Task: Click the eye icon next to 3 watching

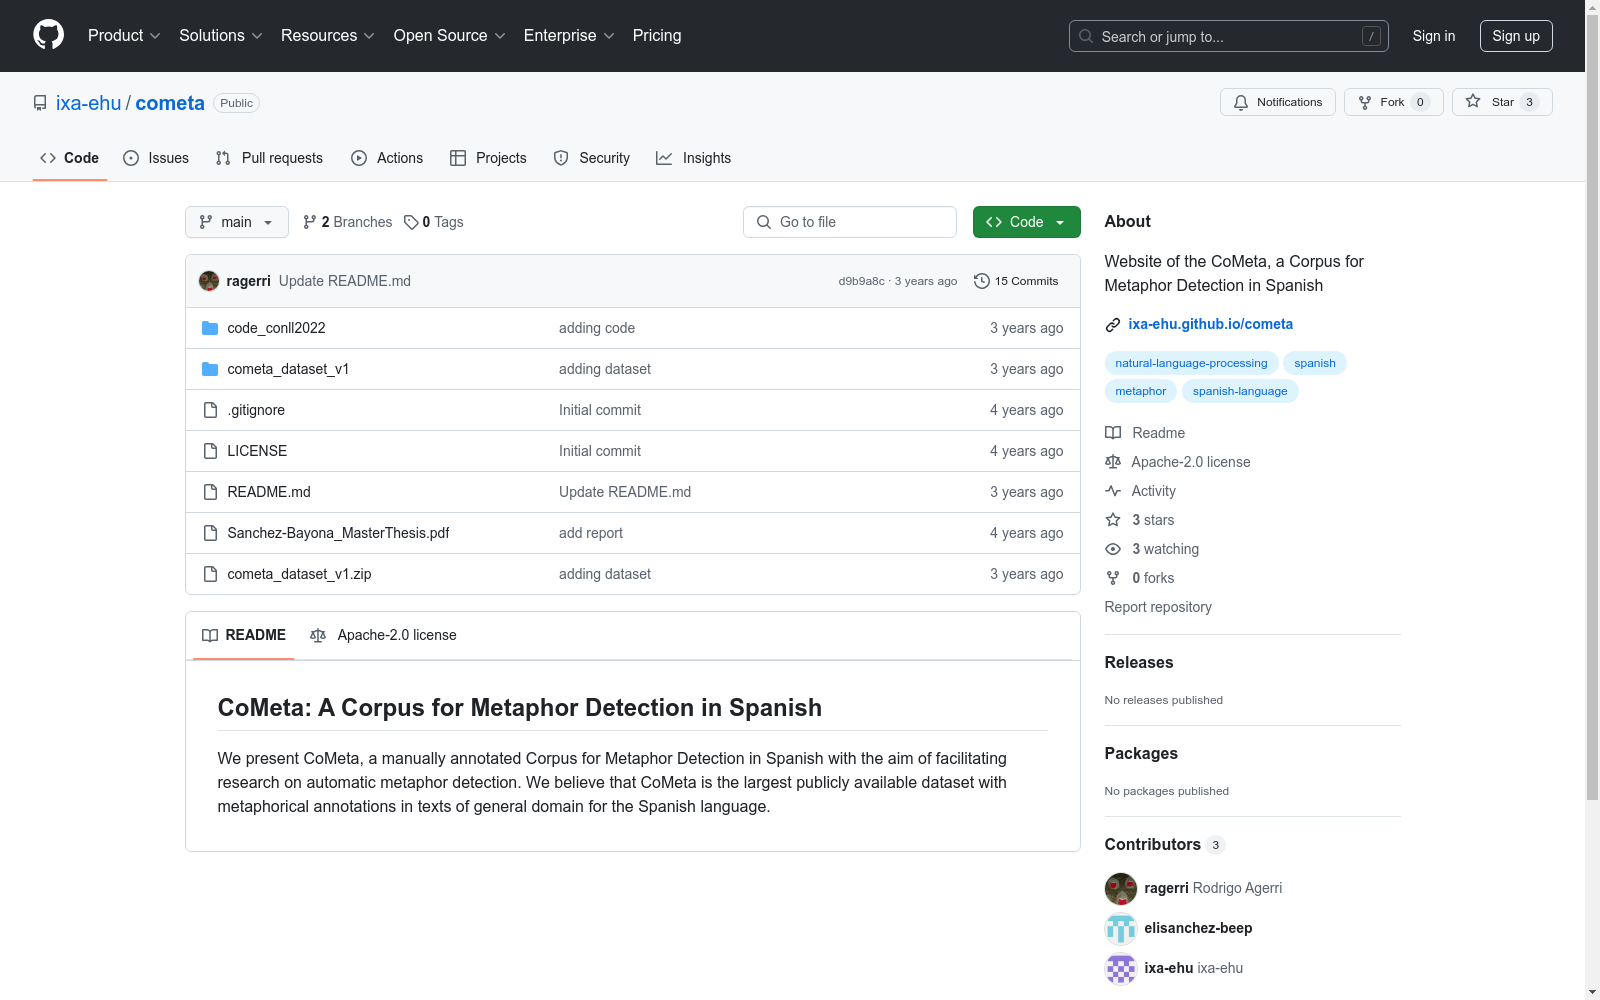Action: click(x=1113, y=549)
